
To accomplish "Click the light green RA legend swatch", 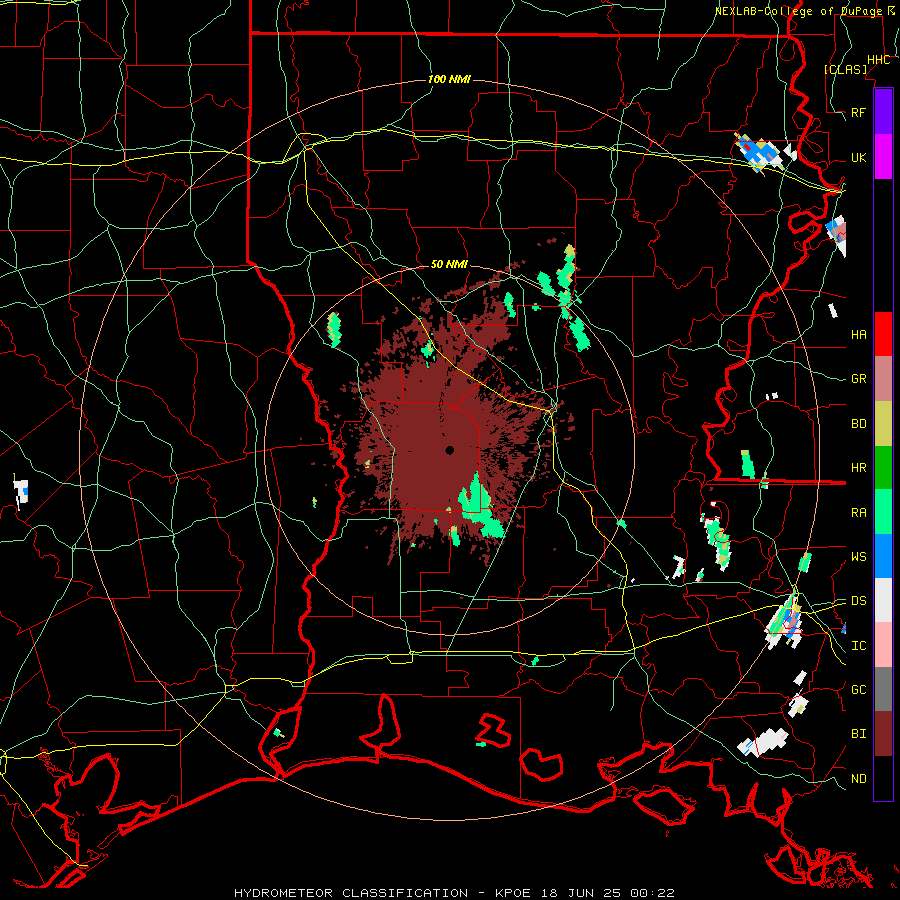I will click(883, 512).
